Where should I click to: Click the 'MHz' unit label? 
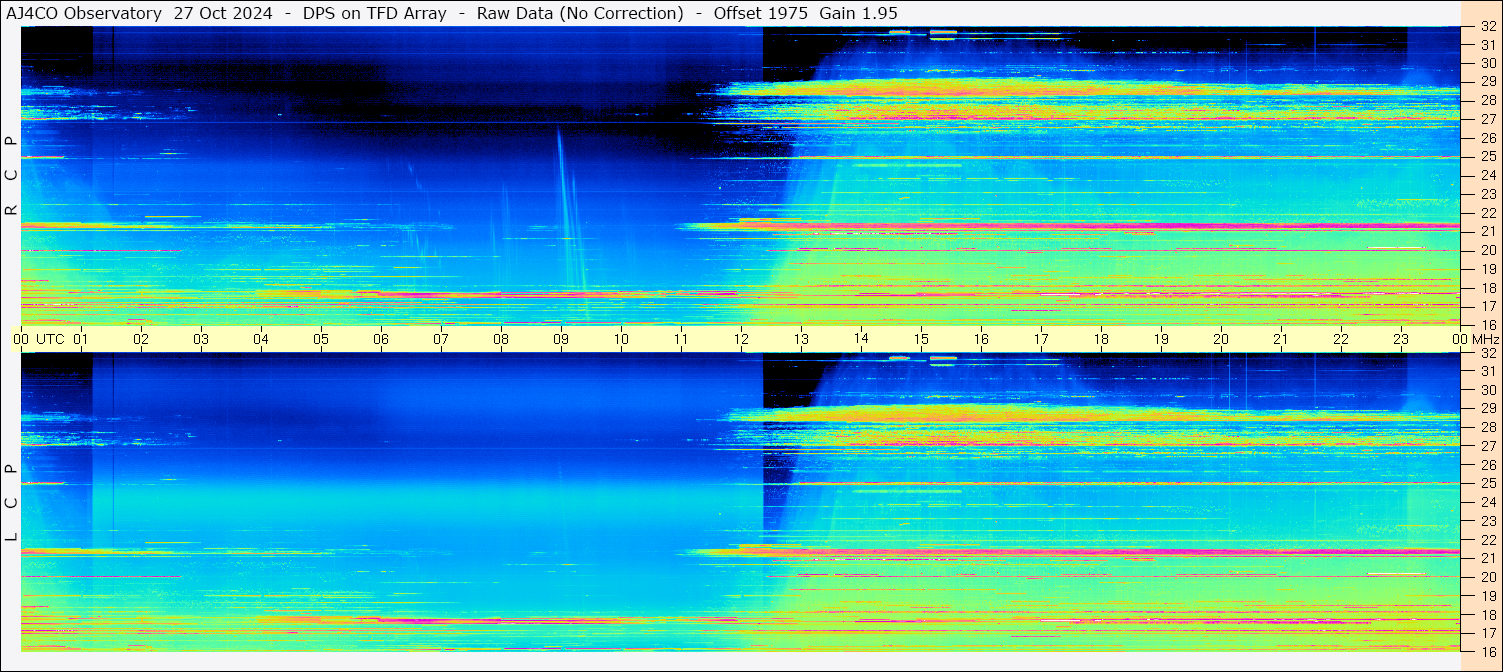pyautogui.click(x=1486, y=339)
